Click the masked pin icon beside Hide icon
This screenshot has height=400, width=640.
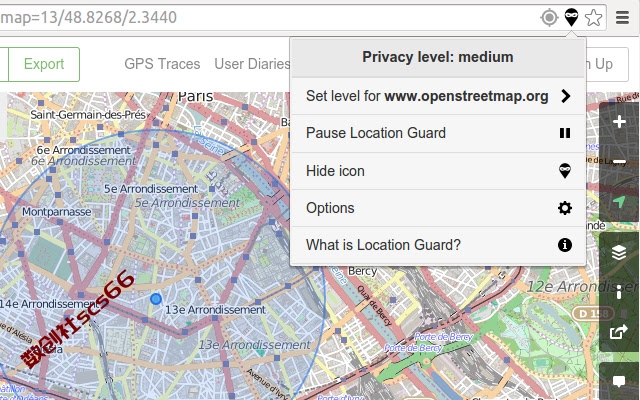pos(565,171)
